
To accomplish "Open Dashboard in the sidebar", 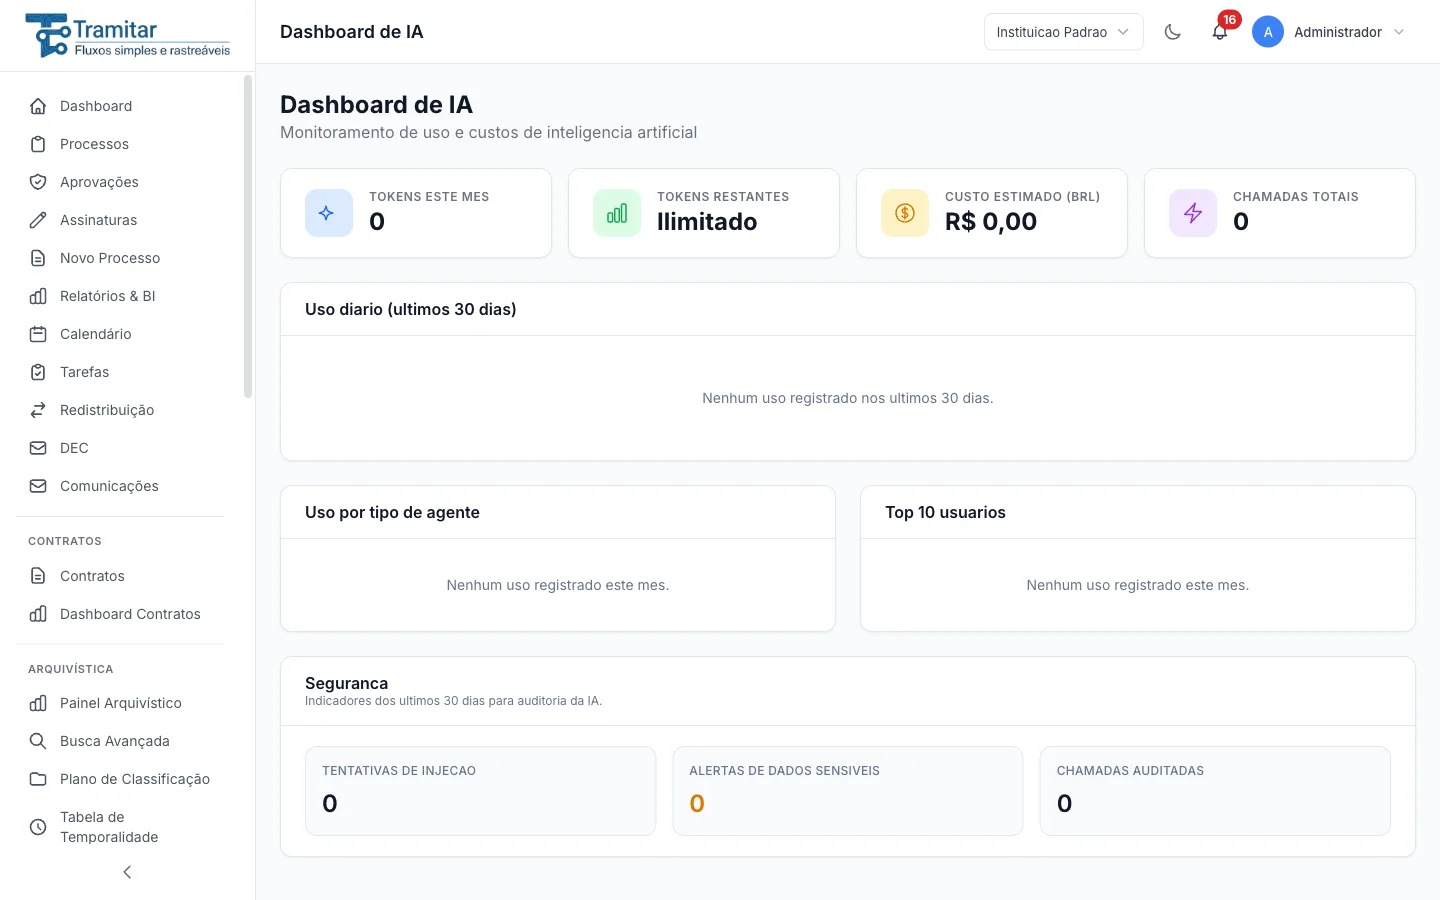I will click(120, 106).
